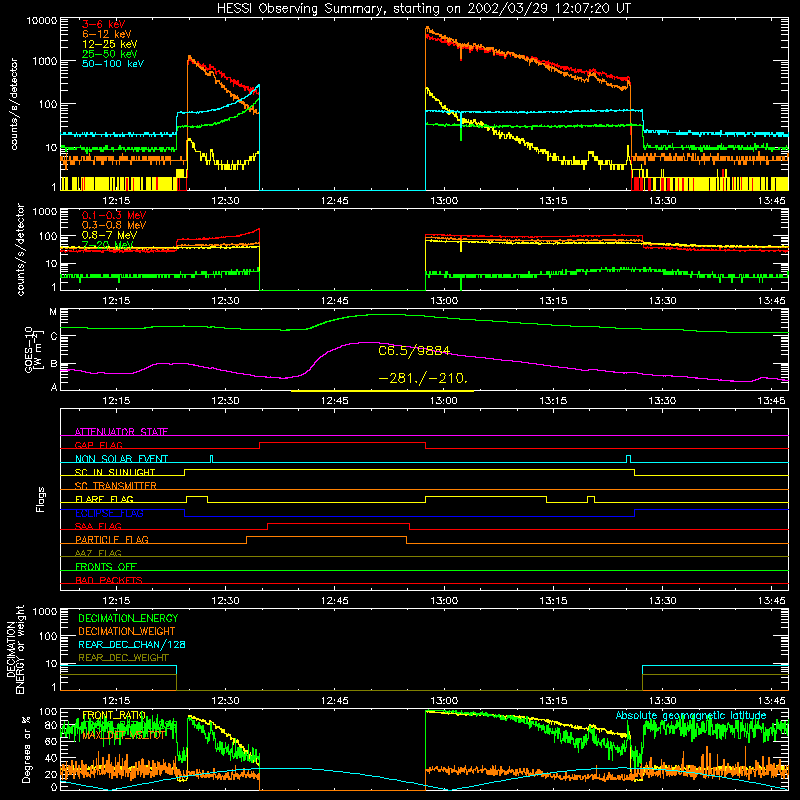Click the REAR_DEC_CHAN/128 legend label

pos(132,645)
